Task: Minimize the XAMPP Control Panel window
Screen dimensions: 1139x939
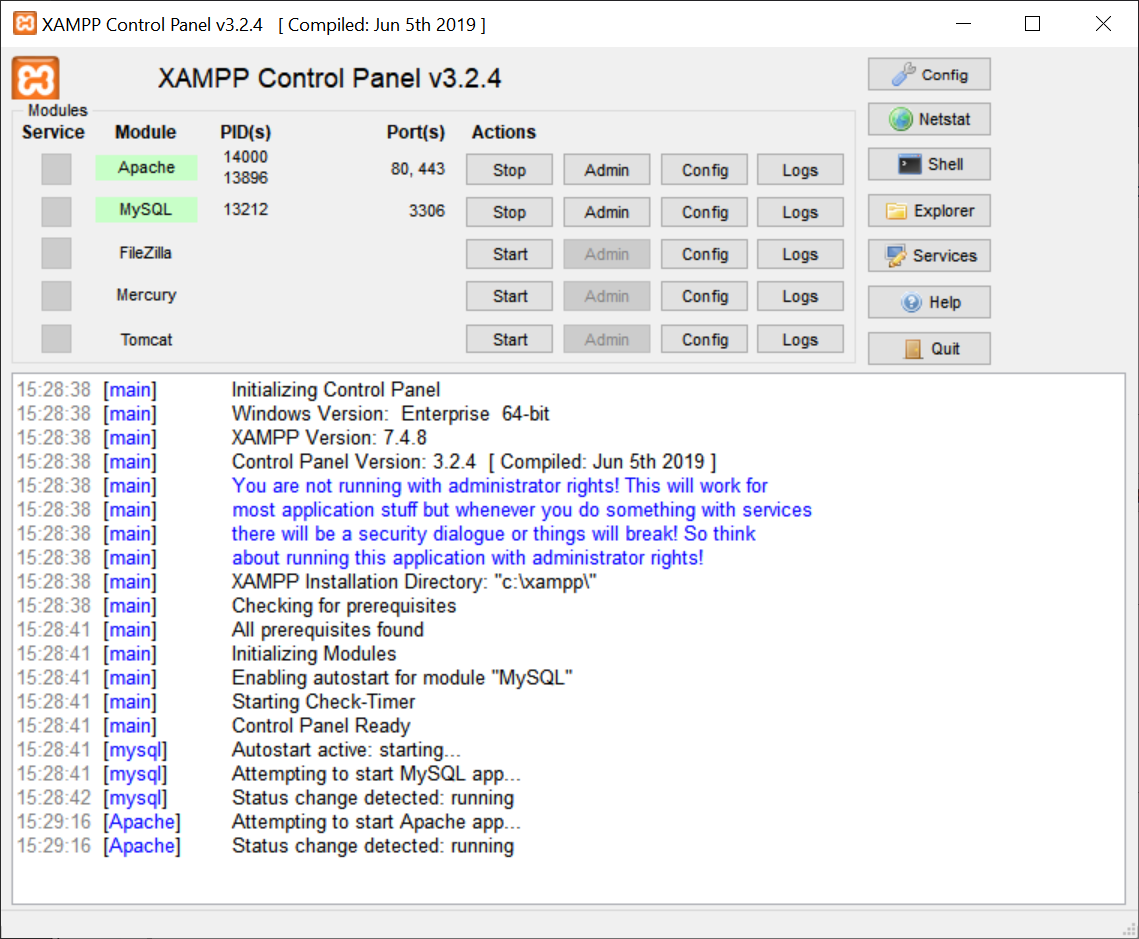Action: click(x=963, y=24)
